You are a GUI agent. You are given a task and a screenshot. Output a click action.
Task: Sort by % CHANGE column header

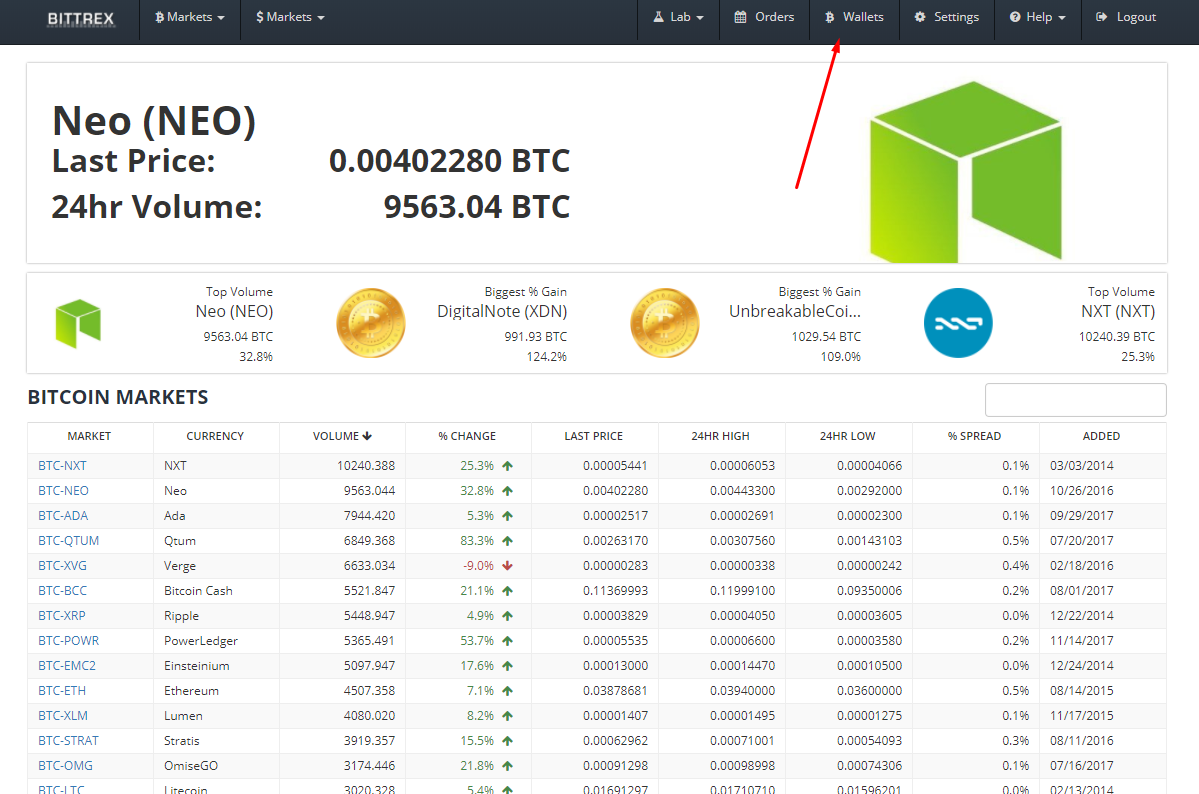[x=467, y=436]
